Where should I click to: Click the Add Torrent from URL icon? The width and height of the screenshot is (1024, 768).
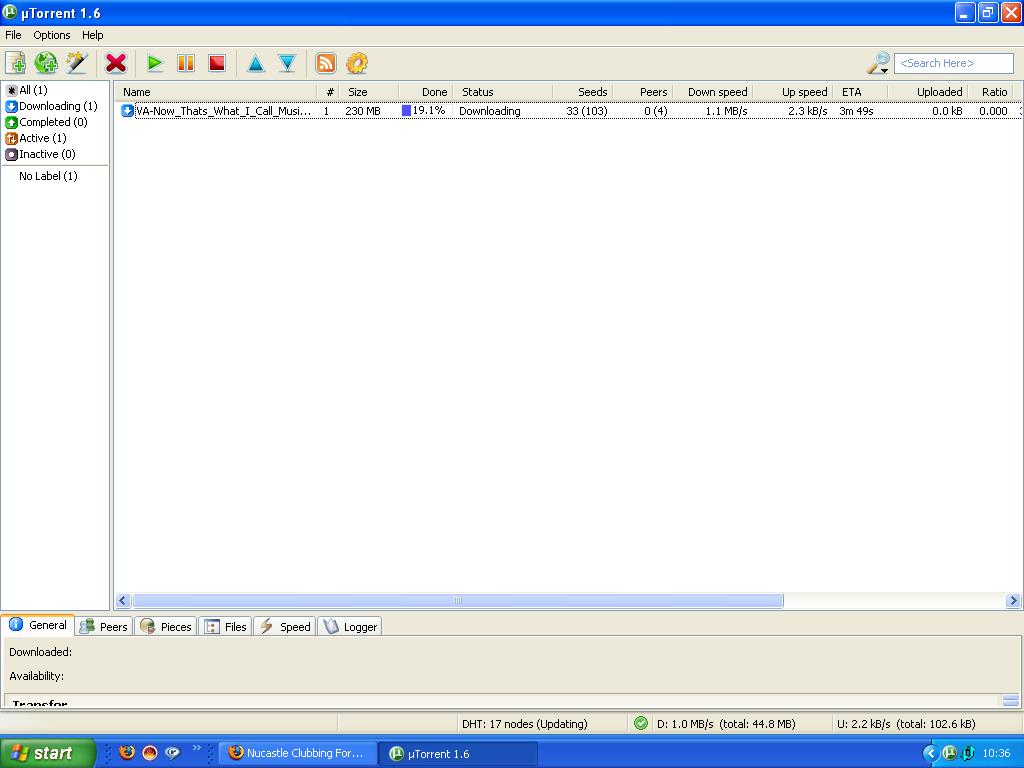click(46, 63)
